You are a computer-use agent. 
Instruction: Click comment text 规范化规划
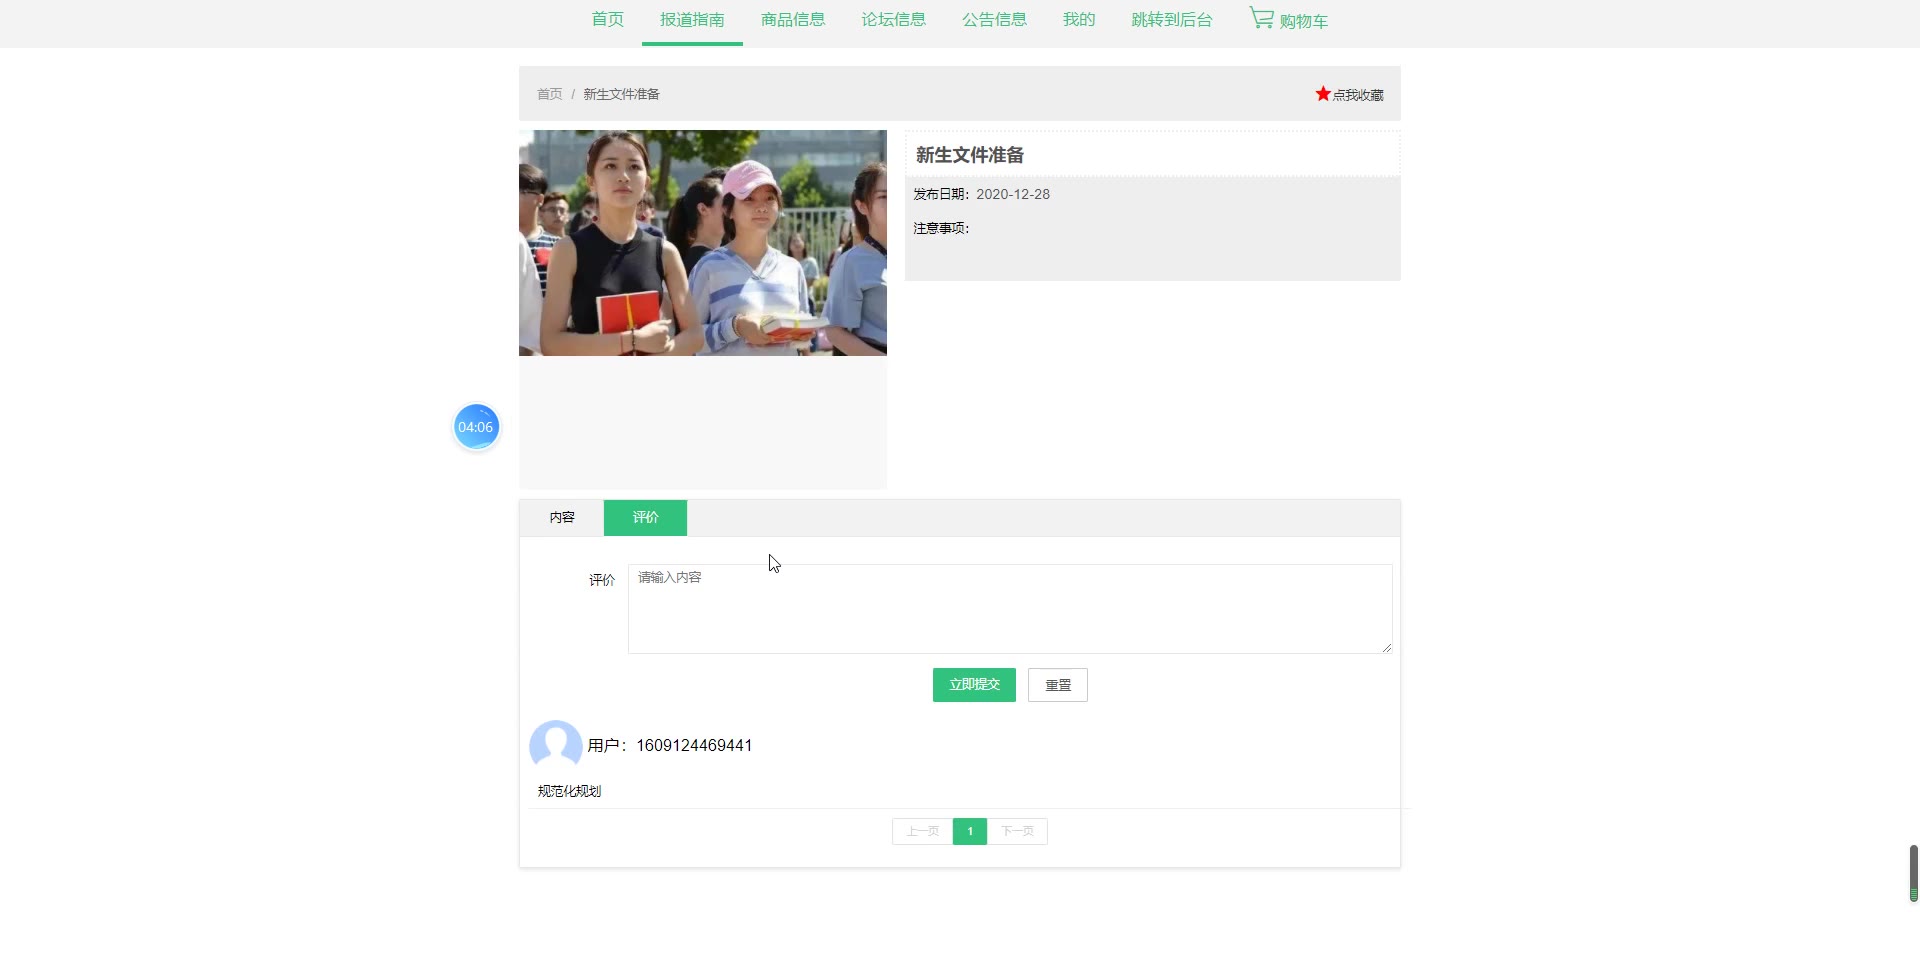[569, 791]
